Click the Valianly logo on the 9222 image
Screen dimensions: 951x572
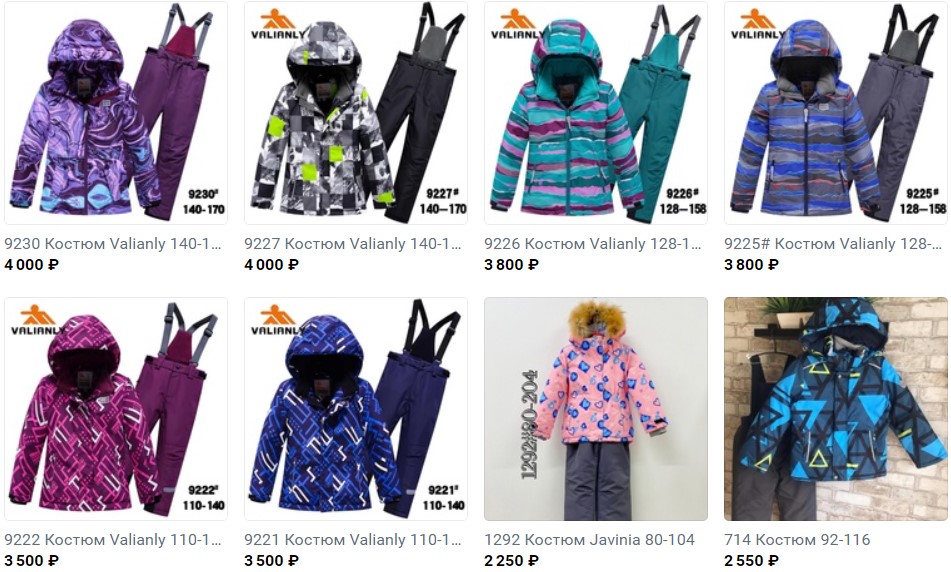click(38, 320)
